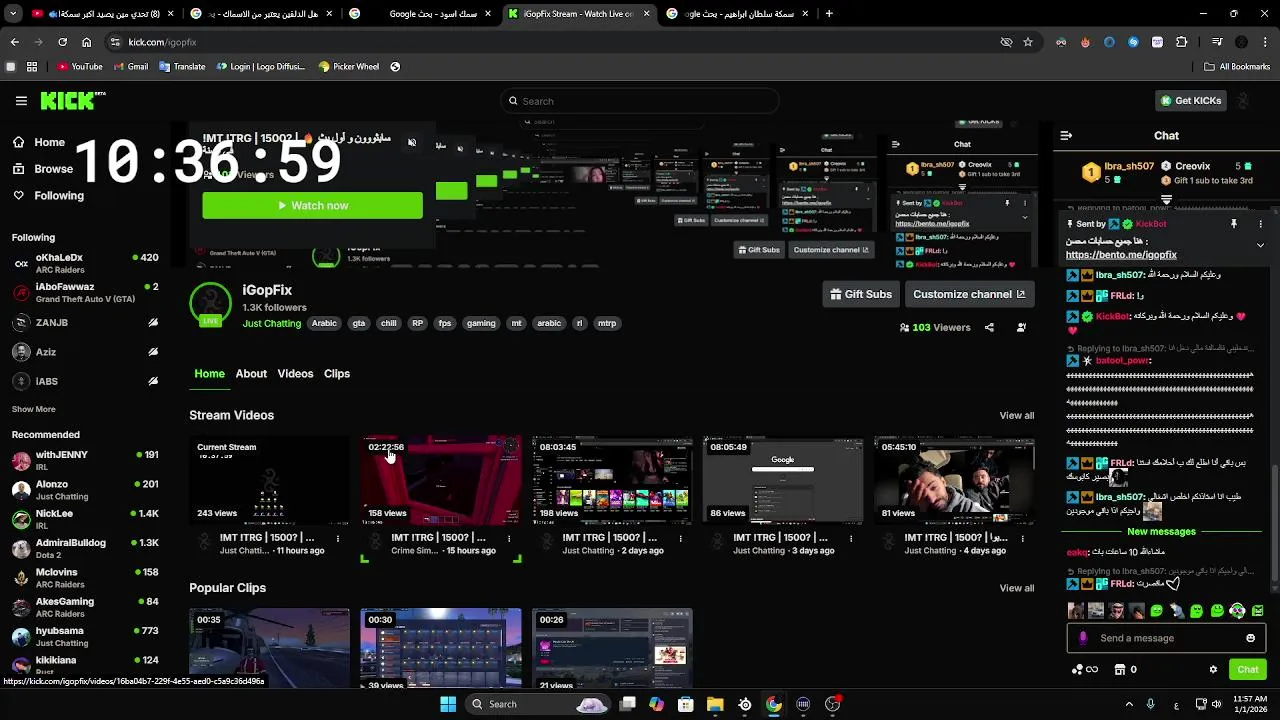Click the user-check icon beside share
This screenshot has height=720, width=1280.
1021,327
